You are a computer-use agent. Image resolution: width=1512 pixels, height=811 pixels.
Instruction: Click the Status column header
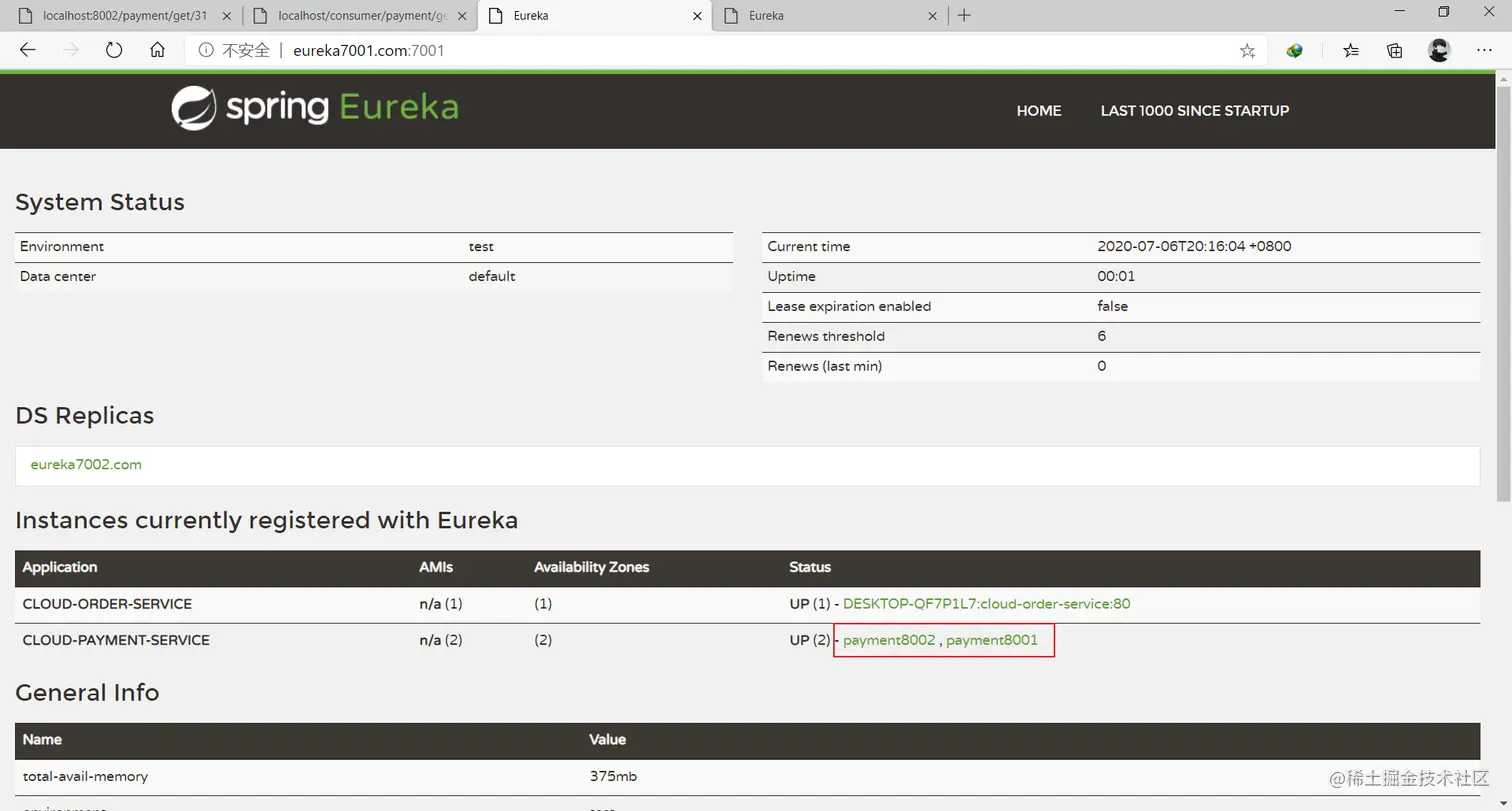[x=810, y=567]
